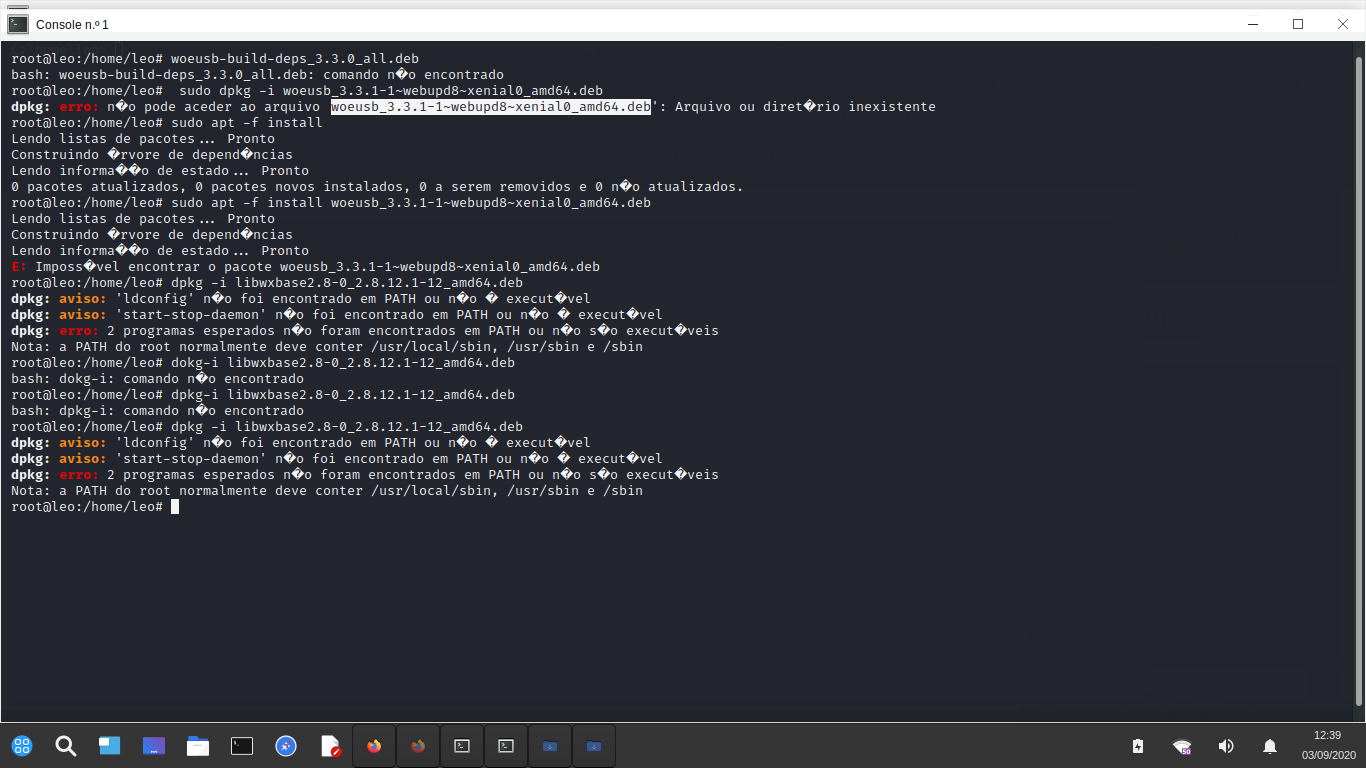Click 'bash: dpkg-i: comando' error line
This screenshot has height=768, width=1366.
click(157, 411)
